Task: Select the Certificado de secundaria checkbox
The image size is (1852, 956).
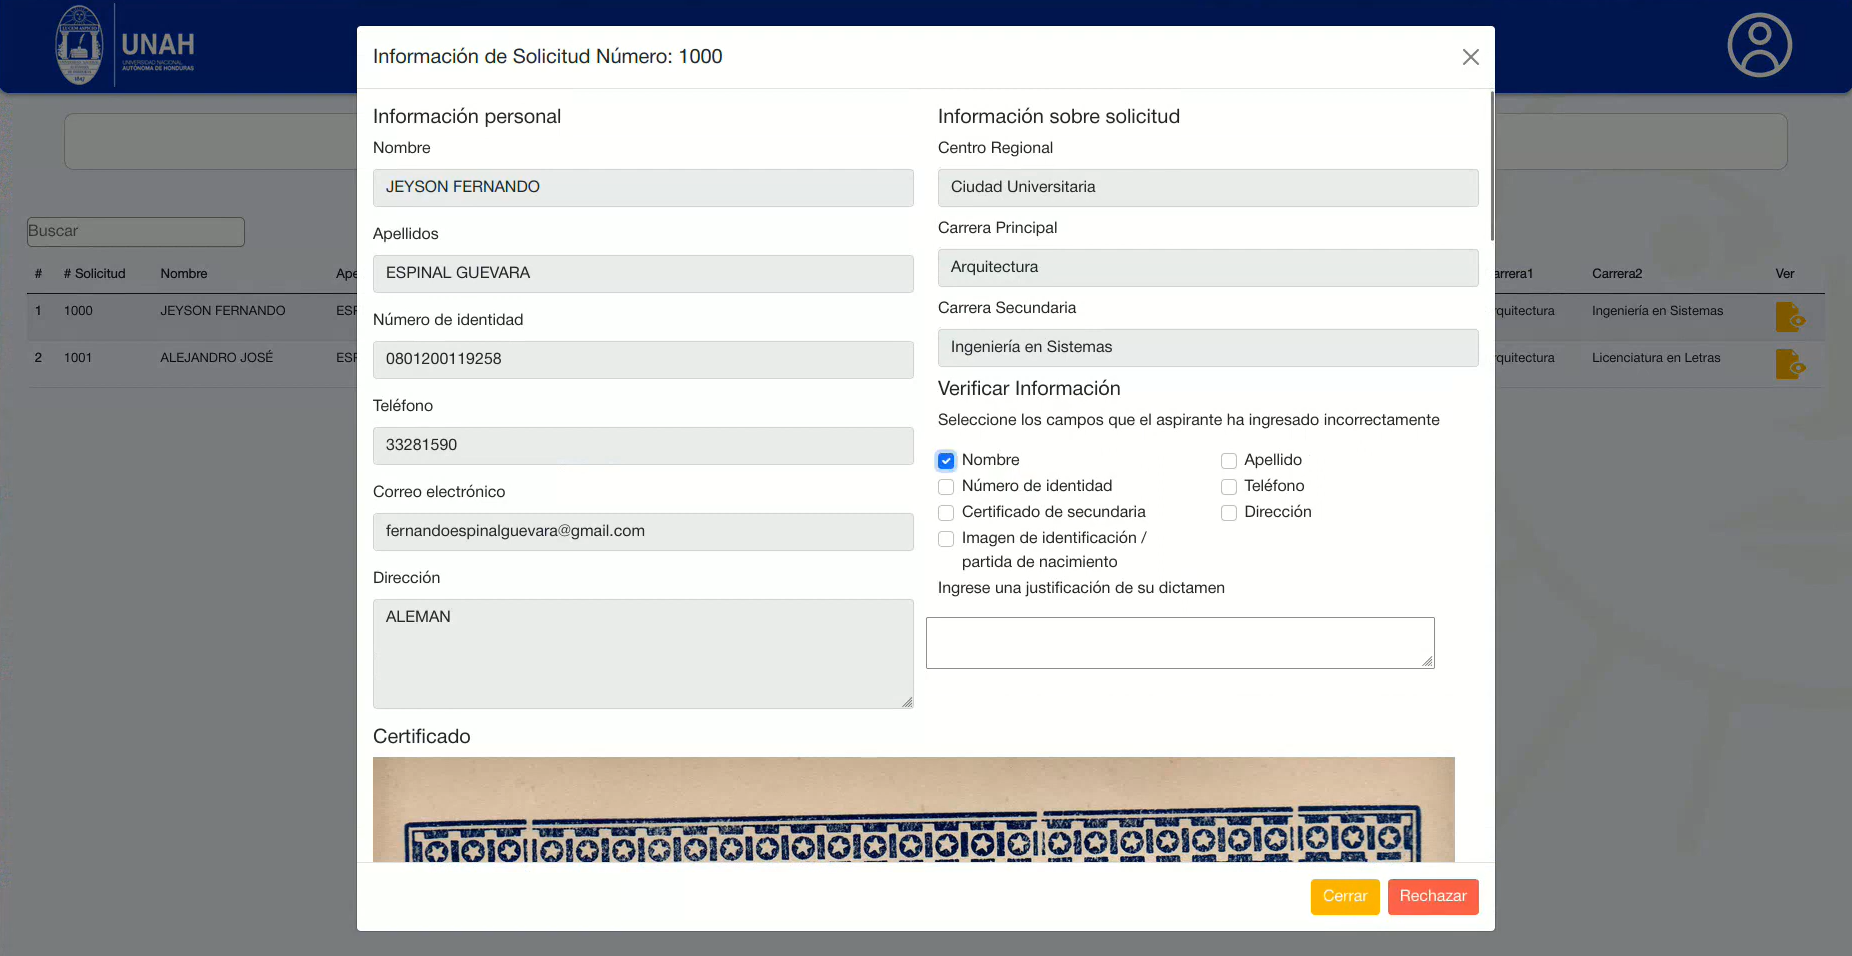Action: (946, 513)
